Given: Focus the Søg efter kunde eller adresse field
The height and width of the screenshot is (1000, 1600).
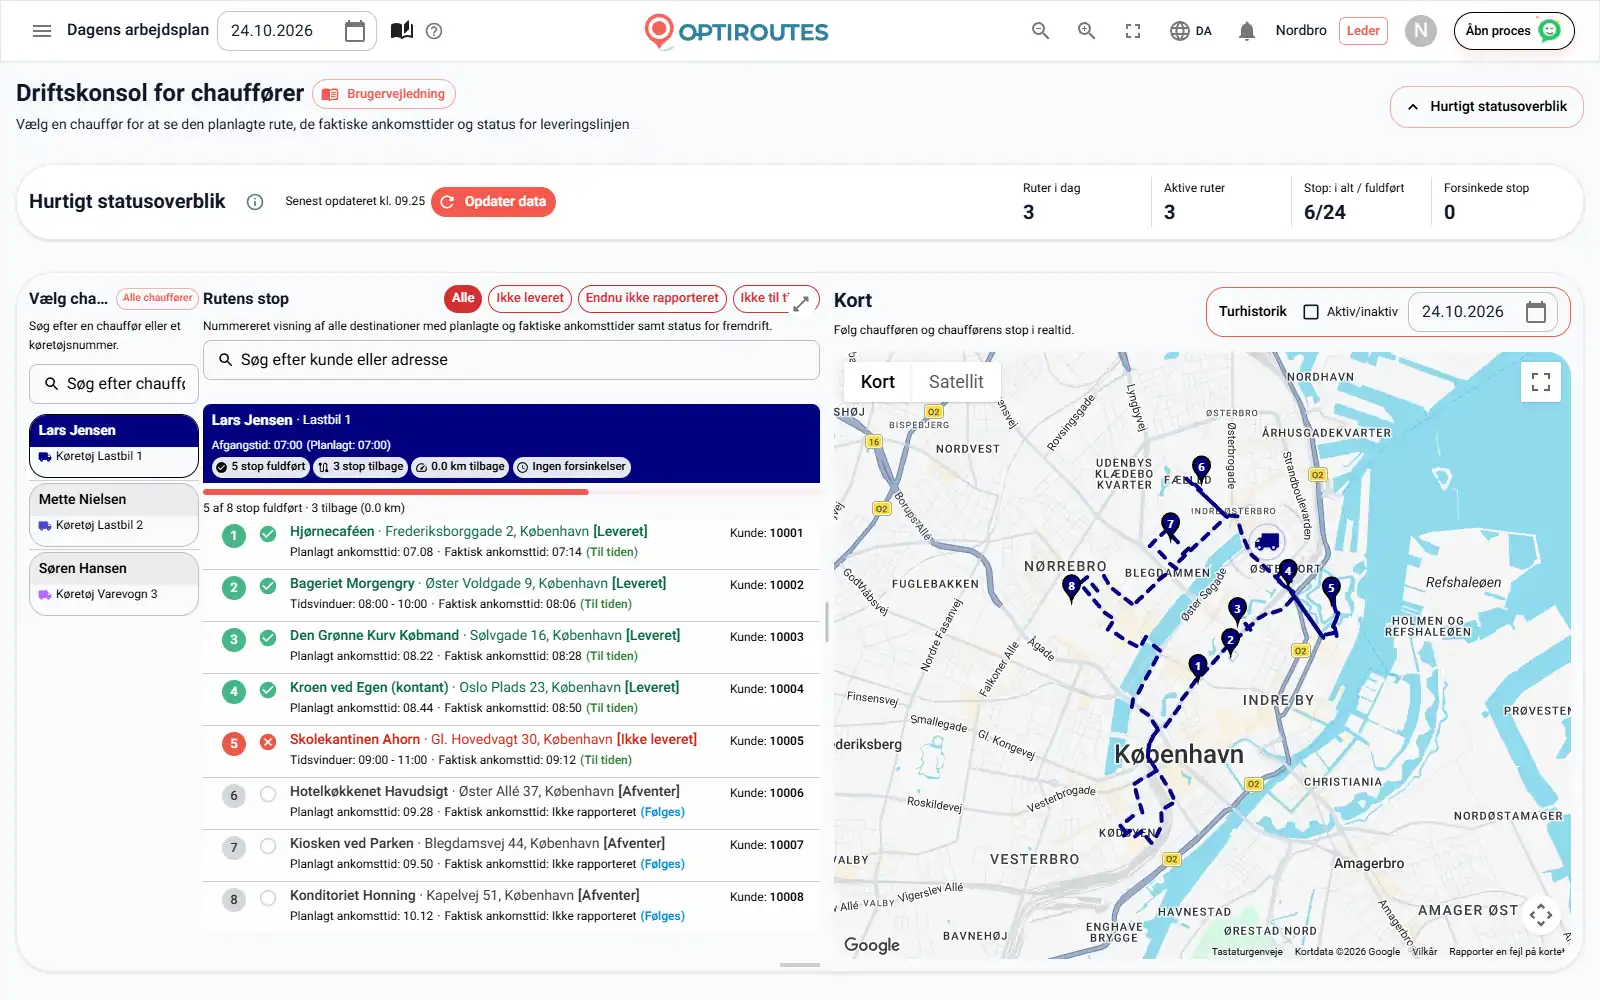Looking at the screenshot, I should pos(511,360).
